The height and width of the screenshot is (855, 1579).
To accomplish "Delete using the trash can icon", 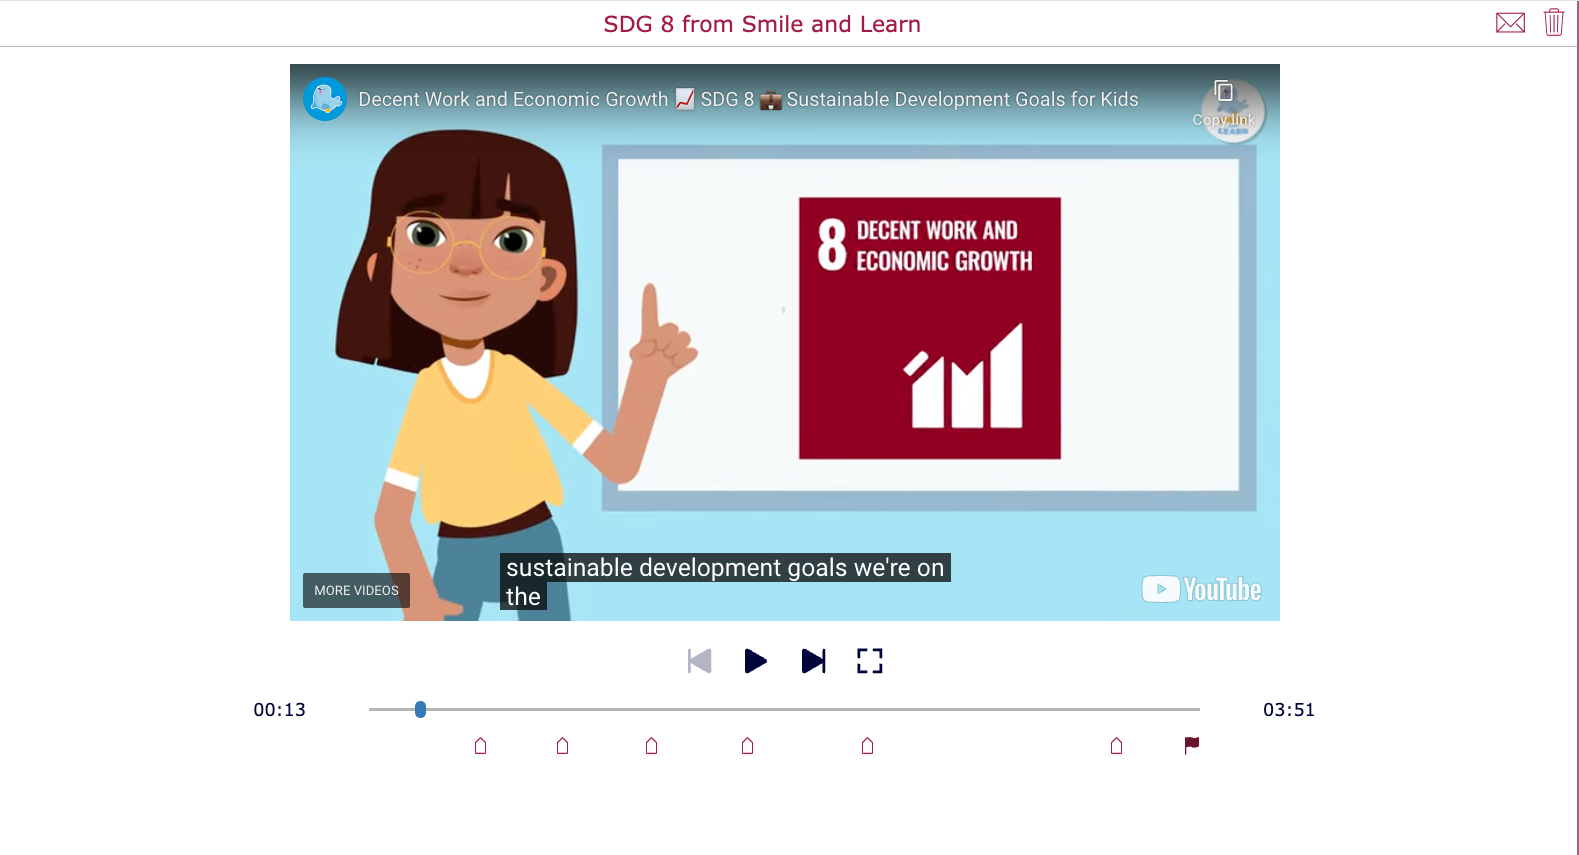I will coord(1553,22).
